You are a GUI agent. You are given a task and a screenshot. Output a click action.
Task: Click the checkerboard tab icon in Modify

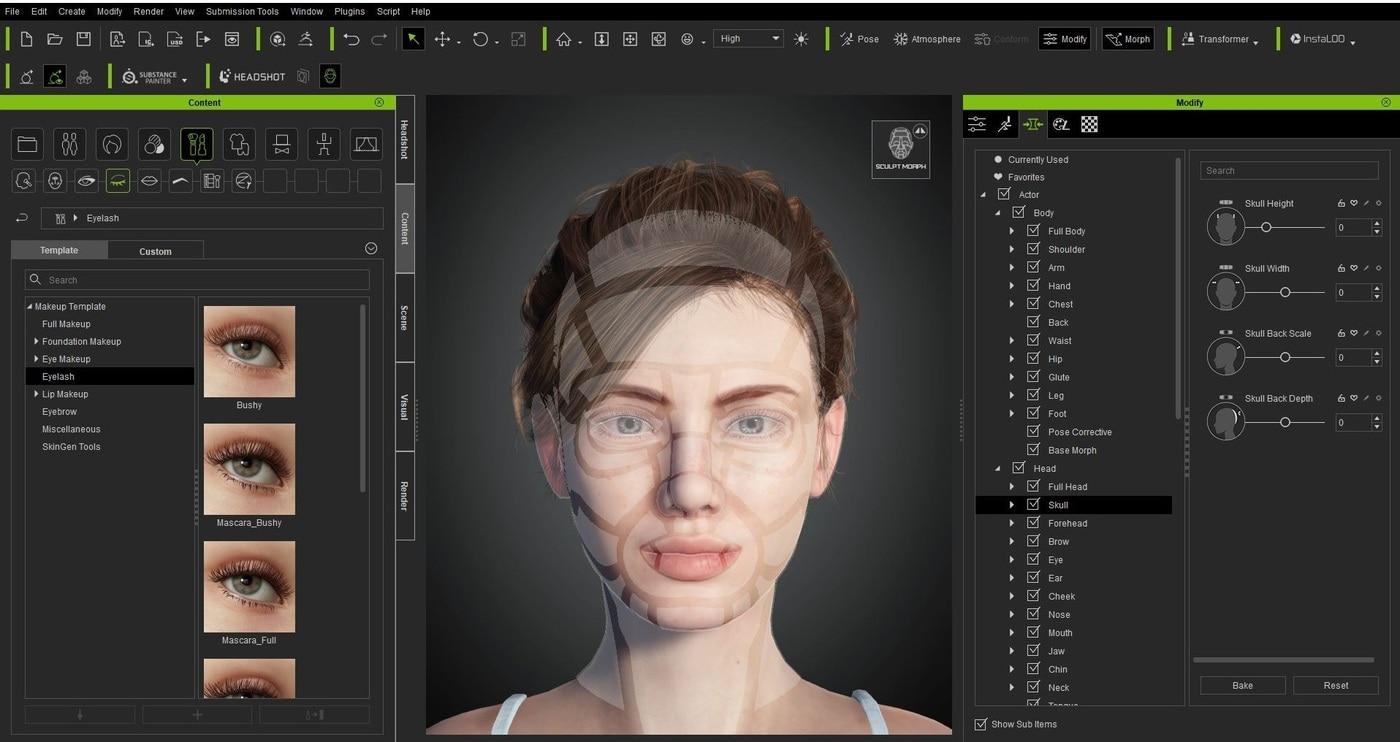pyautogui.click(x=1089, y=124)
